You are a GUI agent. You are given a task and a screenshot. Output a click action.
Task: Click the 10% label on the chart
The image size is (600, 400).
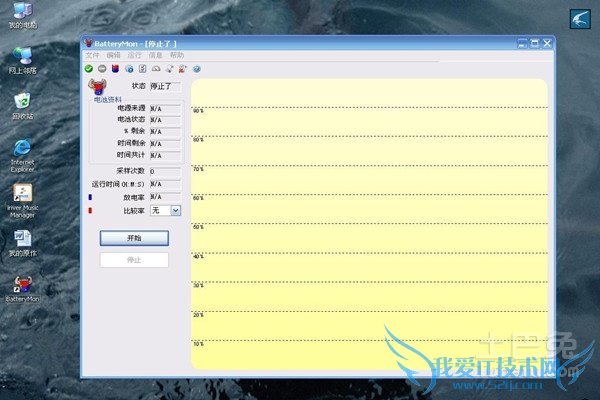[x=198, y=344]
